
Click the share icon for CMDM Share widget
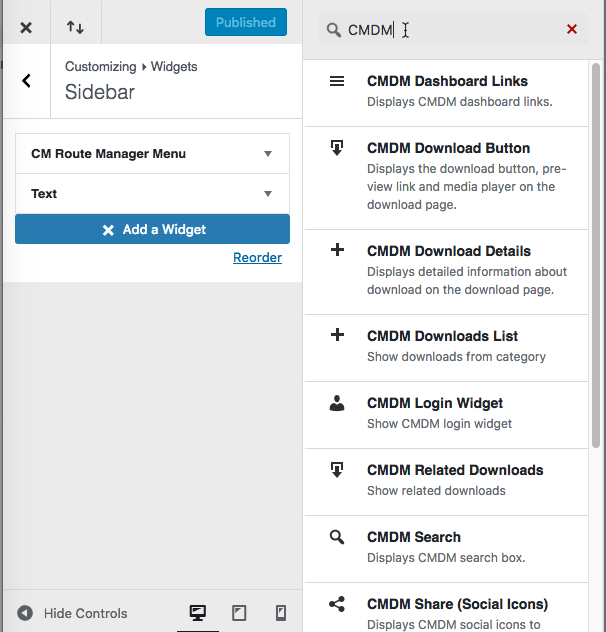point(337,604)
